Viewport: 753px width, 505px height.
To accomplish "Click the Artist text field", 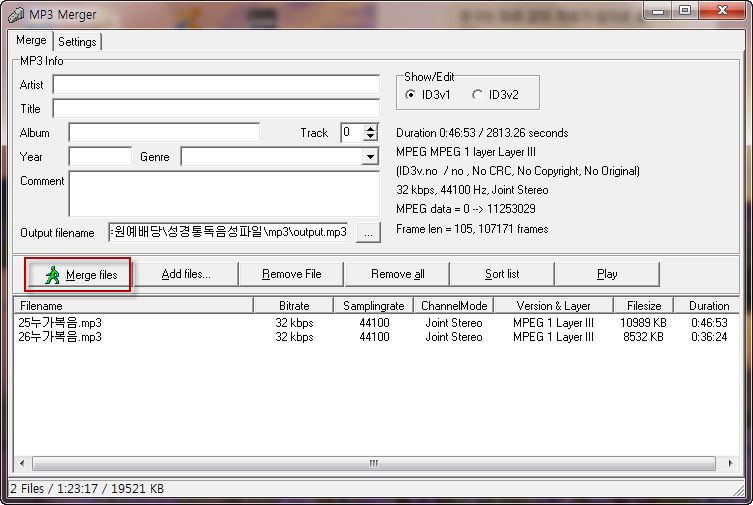I will 216,85.
